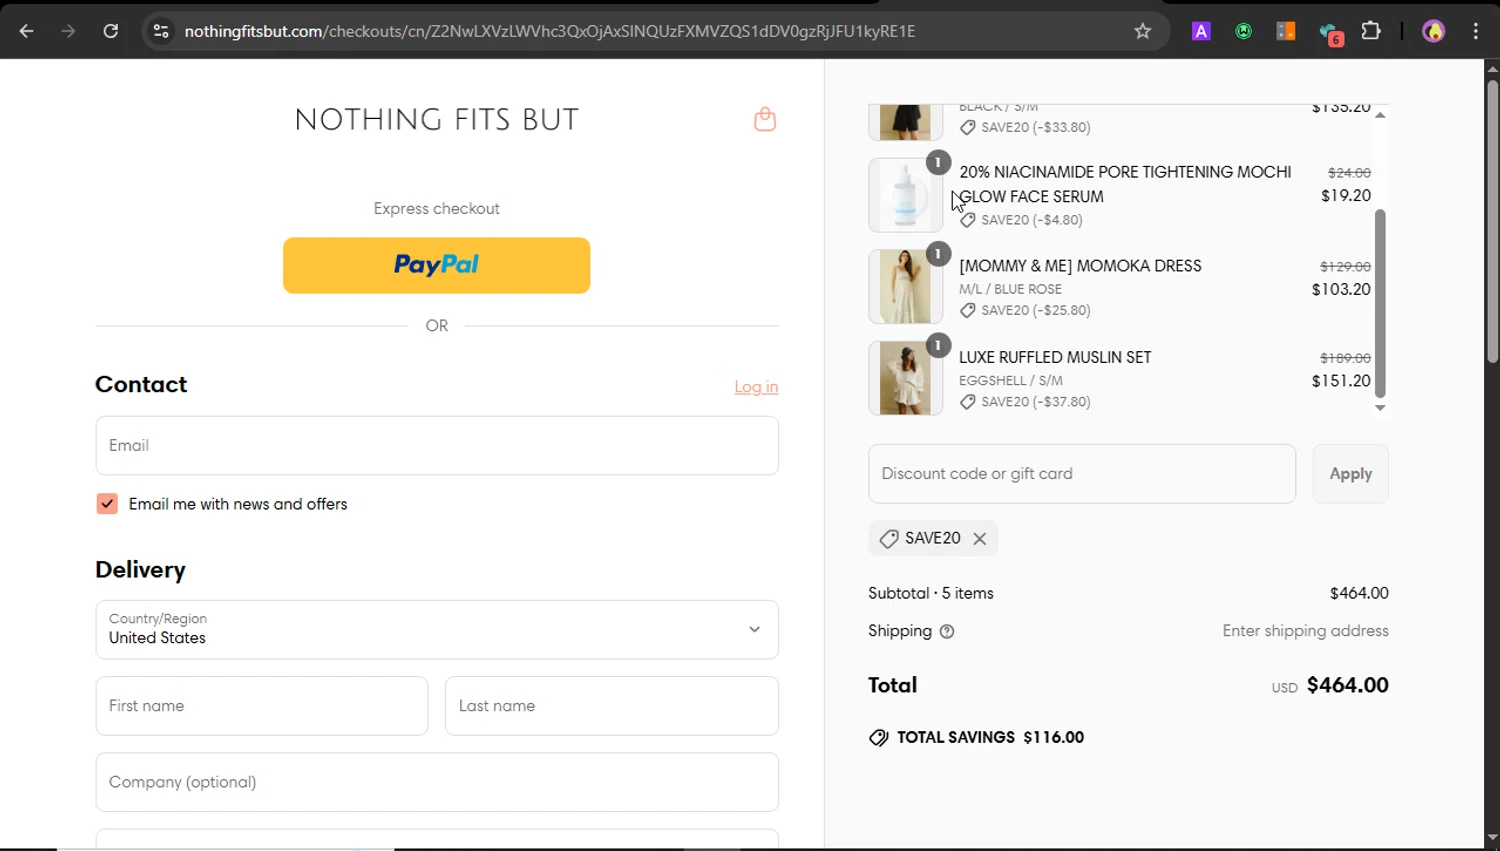The image size is (1500, 851).
Task: Click the Log in link
Action: tap(756, 387)
